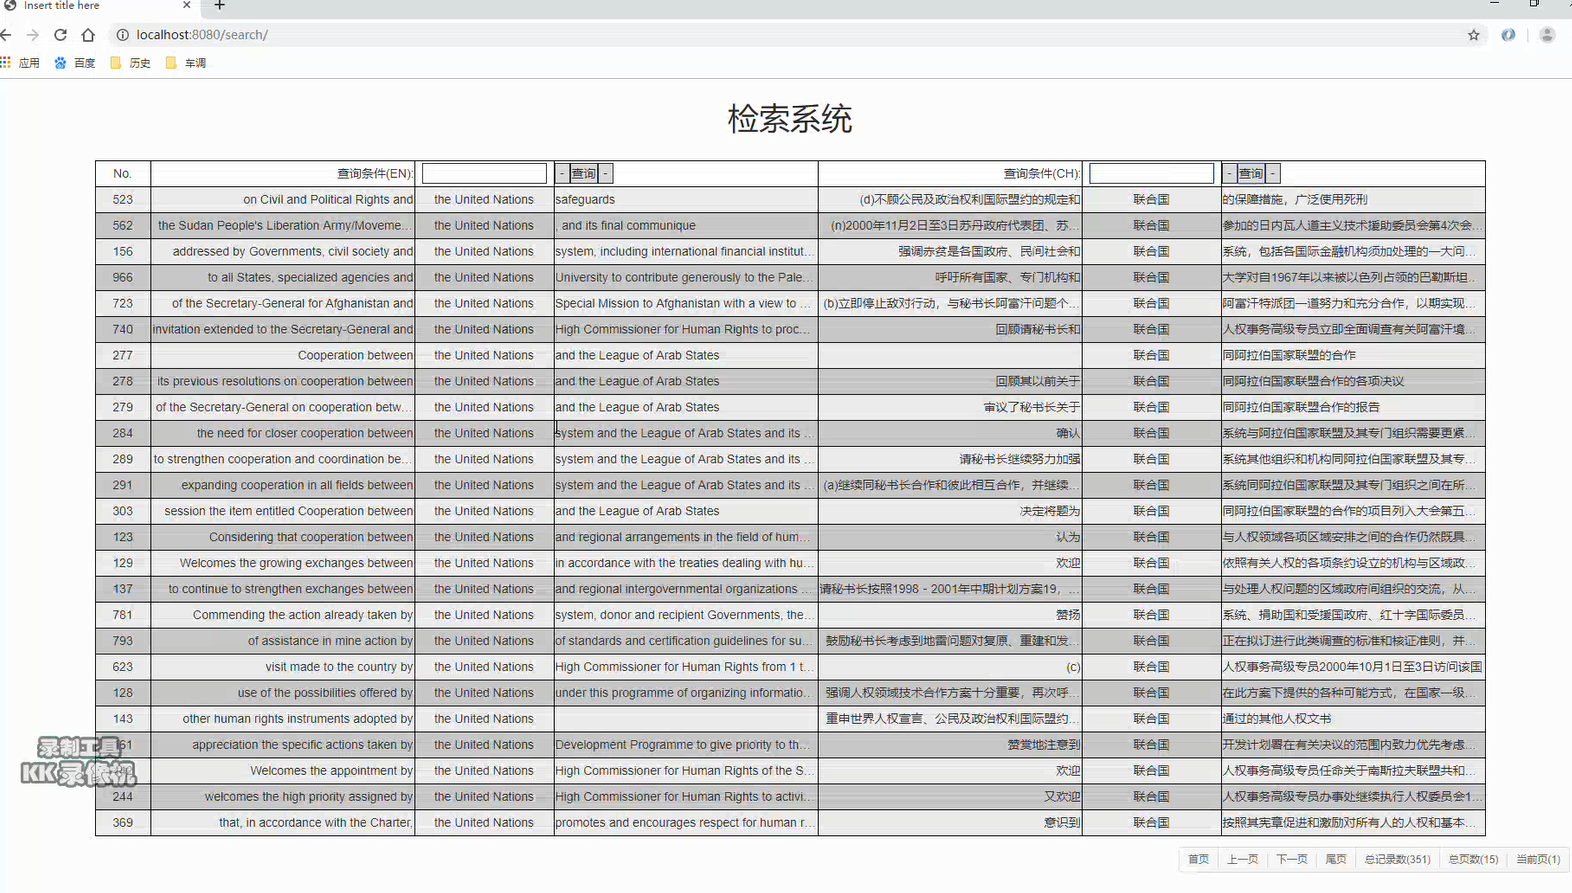Image resolution: width=1572 pixels, height=893 pixels.
Task: Select the 'Insert title here' tab
Action: click(x=98, y=5)
